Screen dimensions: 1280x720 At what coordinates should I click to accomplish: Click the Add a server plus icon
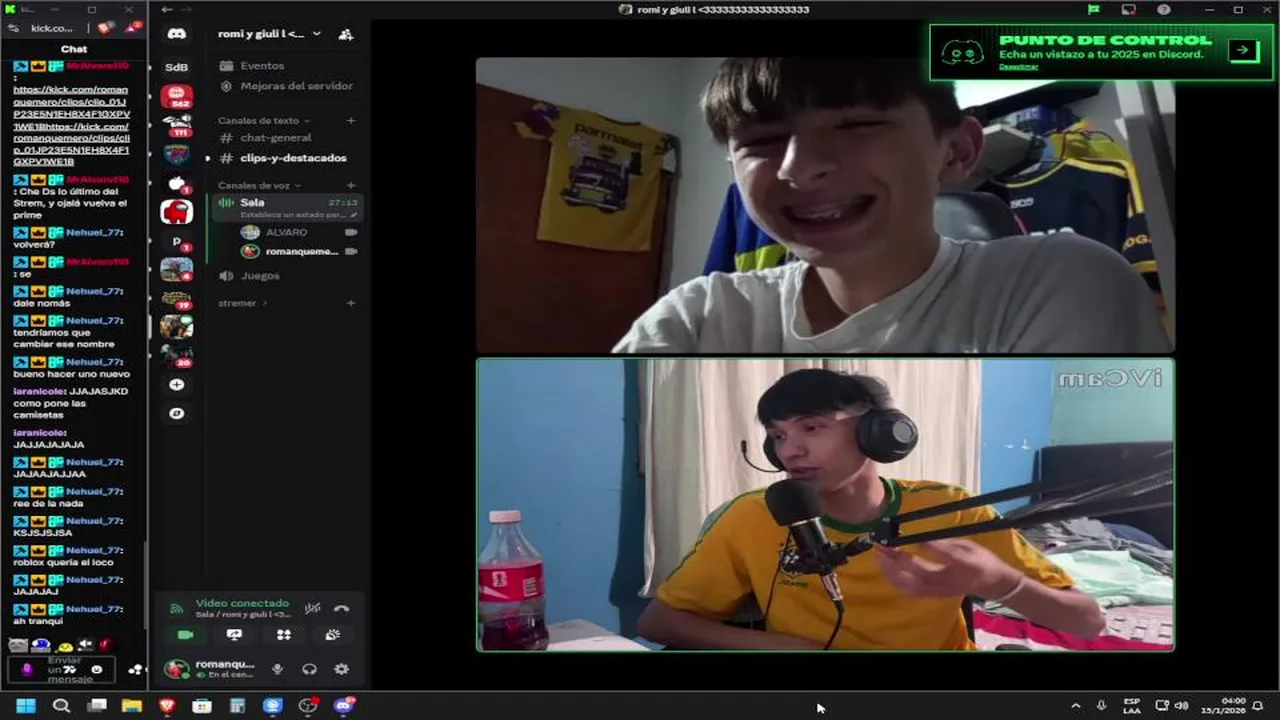click(176, 385)
